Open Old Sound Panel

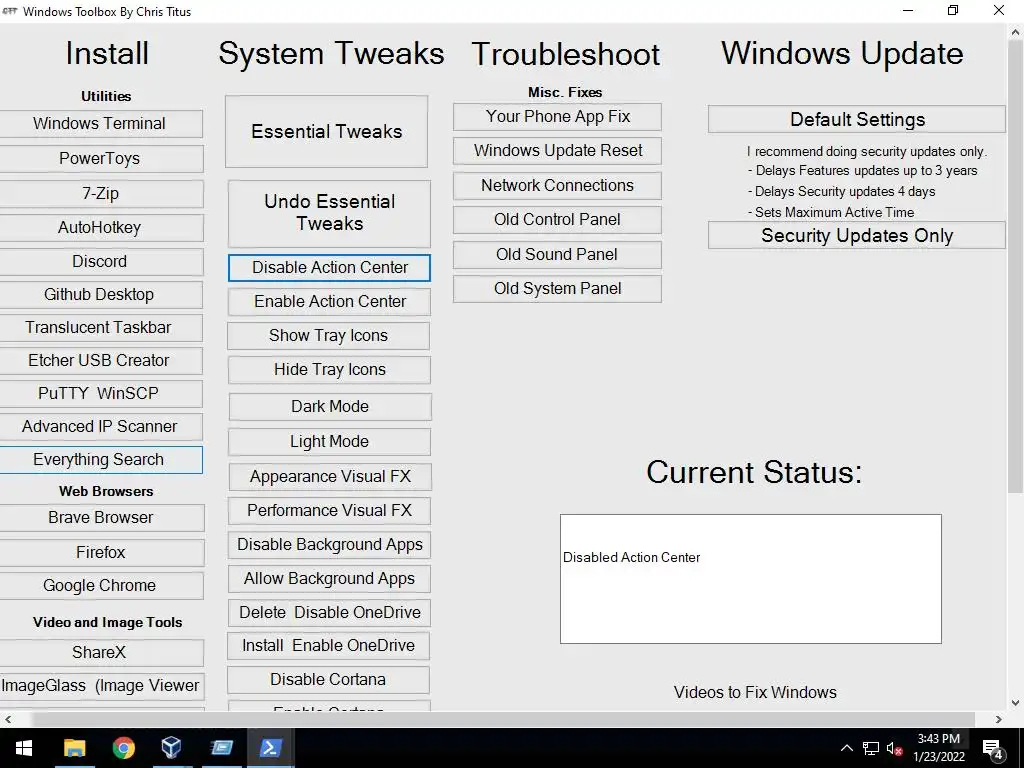(x=557, y=255)
